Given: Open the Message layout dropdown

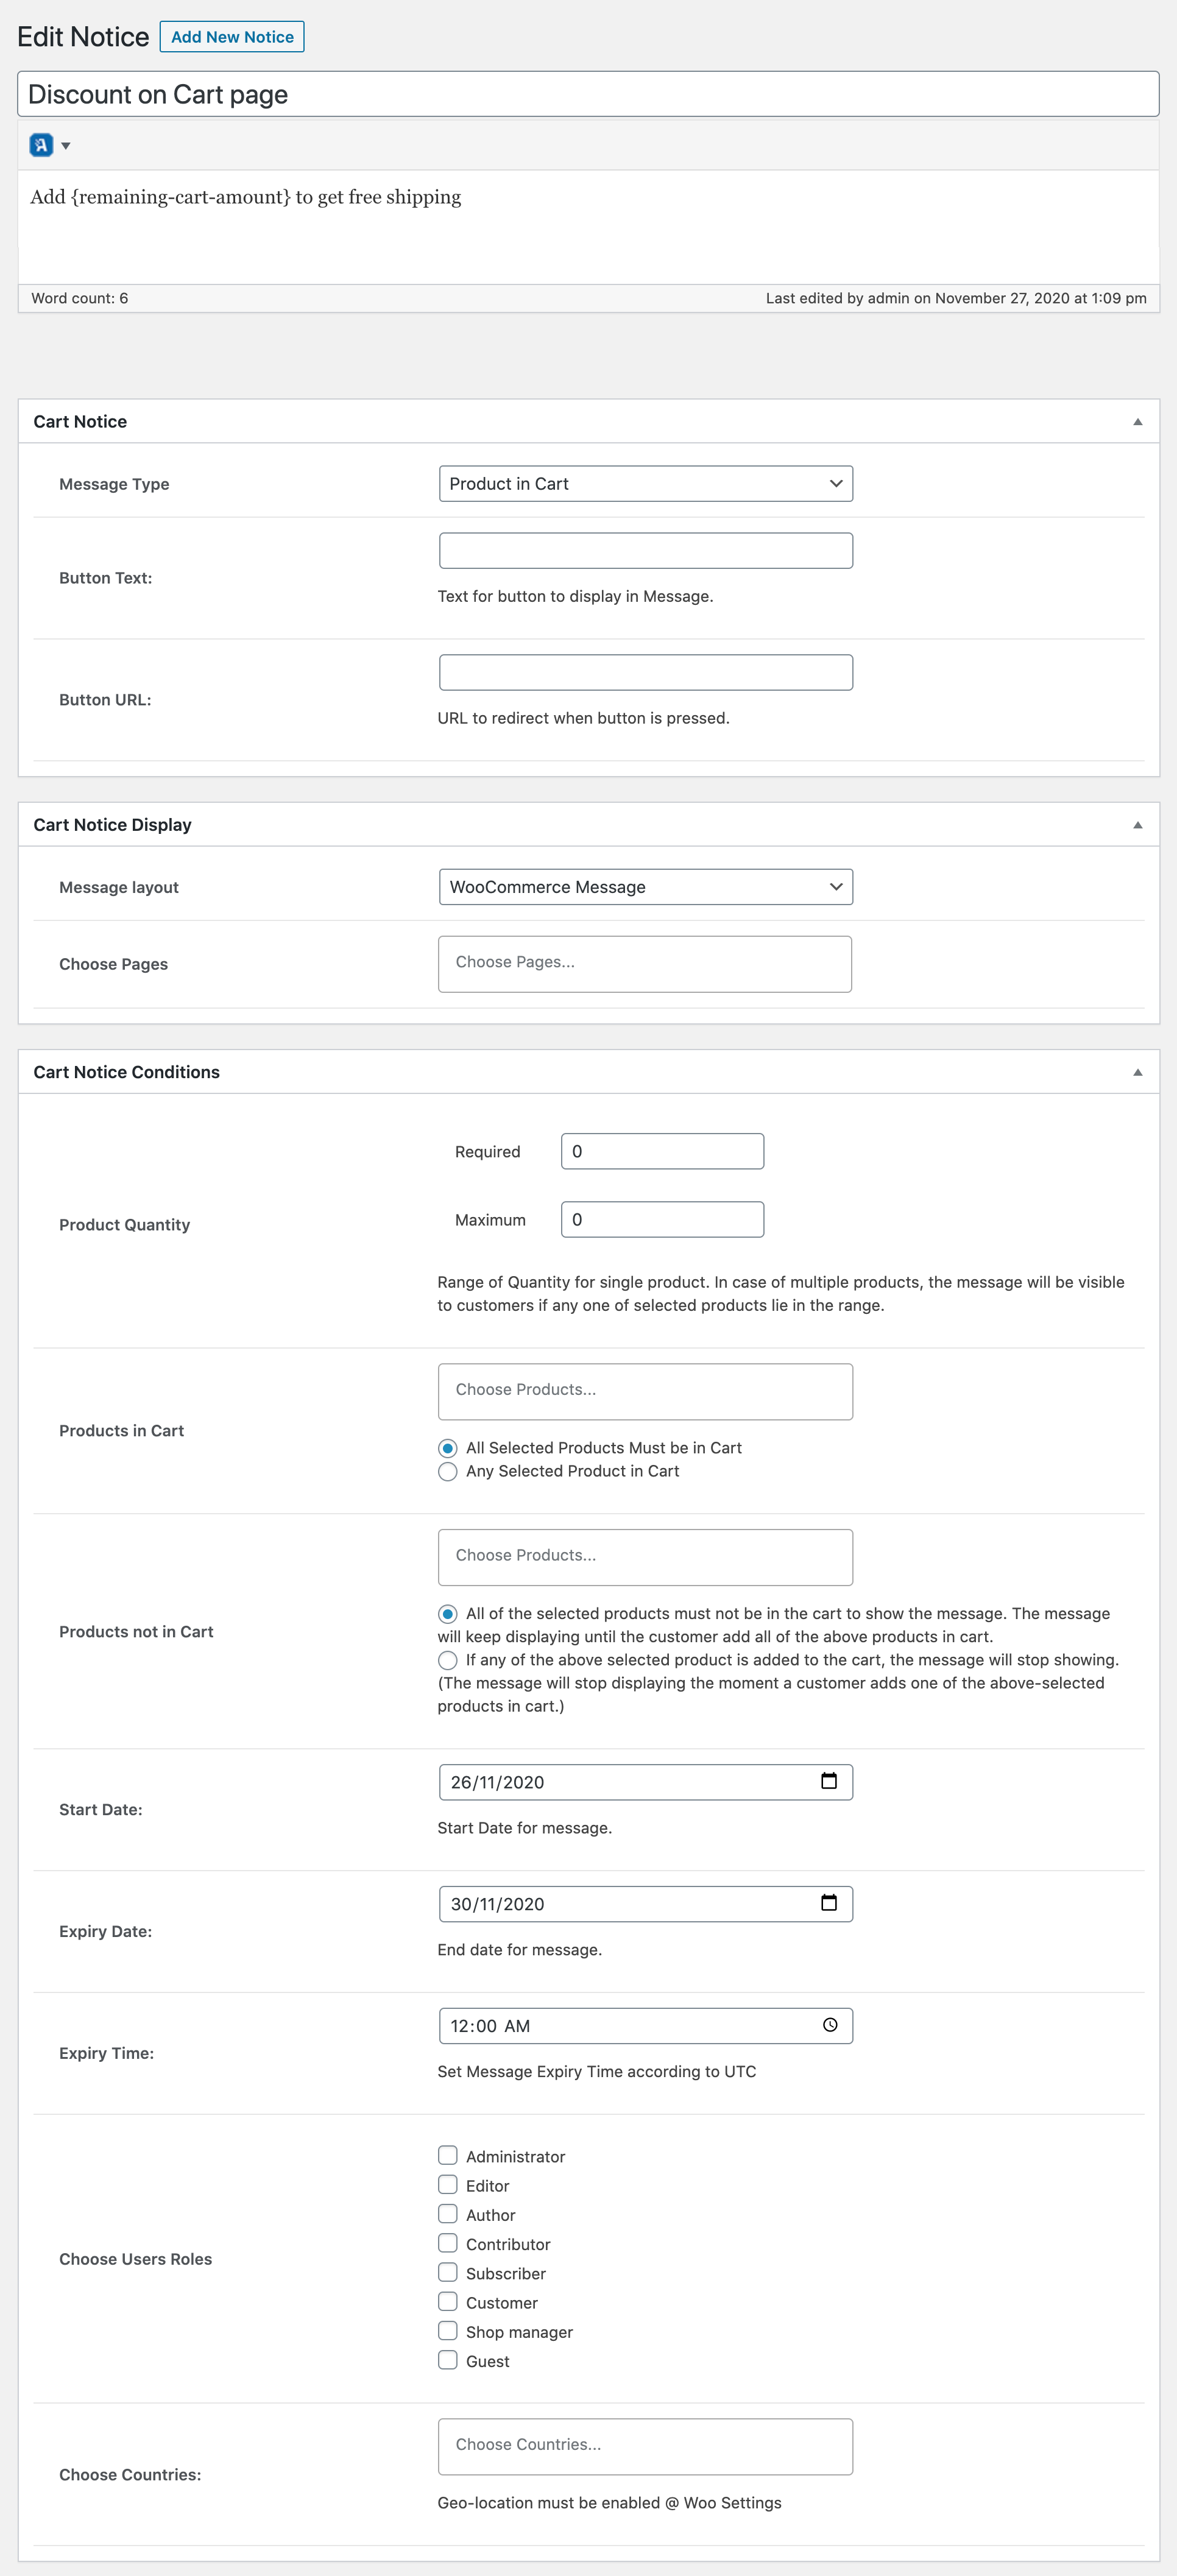Looking at the screenshot, I should tap(645, 886).
